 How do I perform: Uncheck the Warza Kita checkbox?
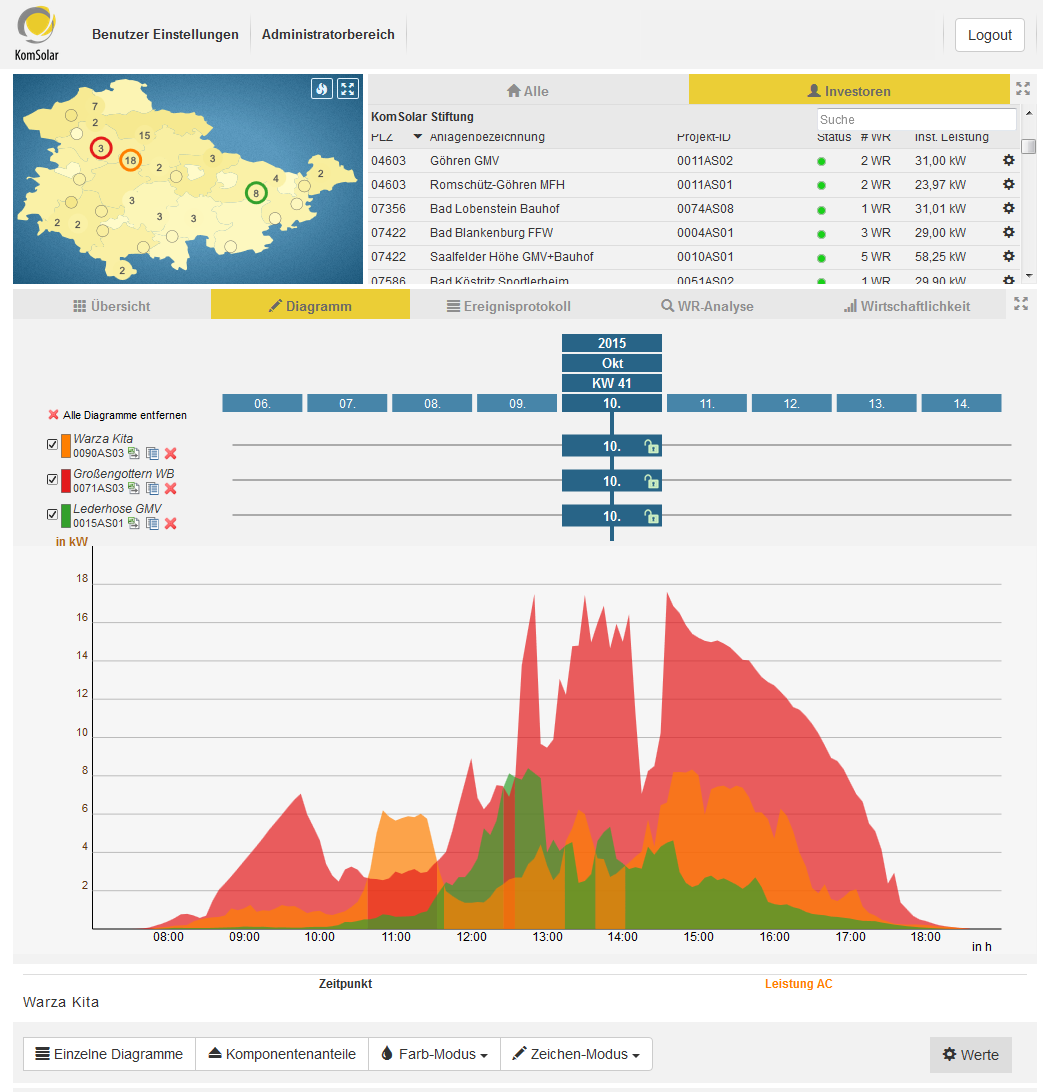click(53, 445)
